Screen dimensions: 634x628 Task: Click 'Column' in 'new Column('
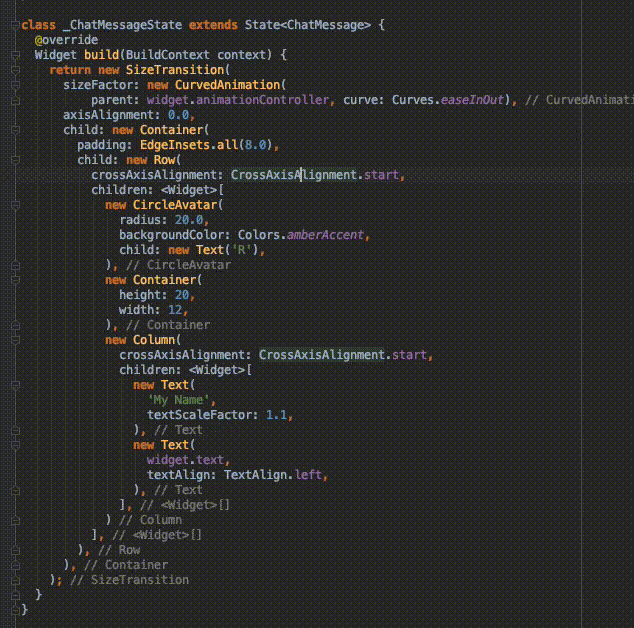(154, 340)
